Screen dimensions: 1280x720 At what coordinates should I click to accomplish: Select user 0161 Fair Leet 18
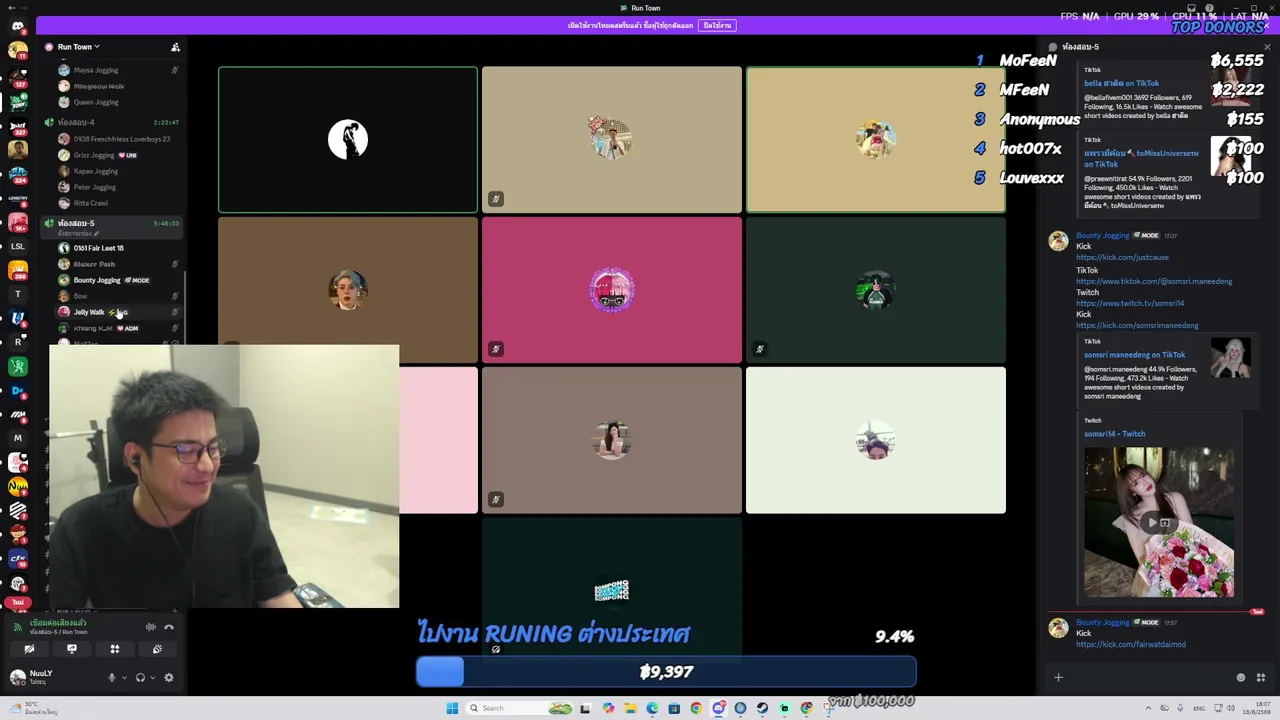(99, 248)
